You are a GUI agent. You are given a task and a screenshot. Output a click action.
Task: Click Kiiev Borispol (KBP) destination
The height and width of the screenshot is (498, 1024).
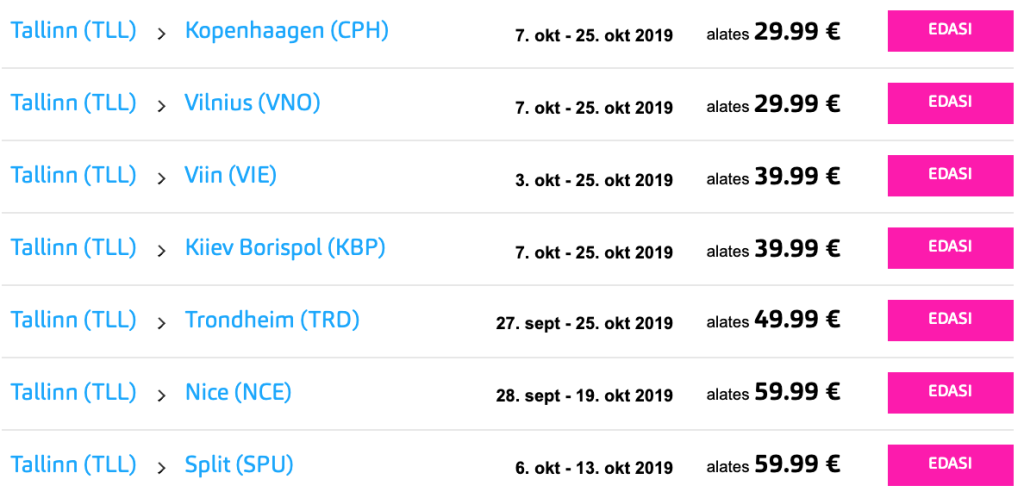pos(285,248)
